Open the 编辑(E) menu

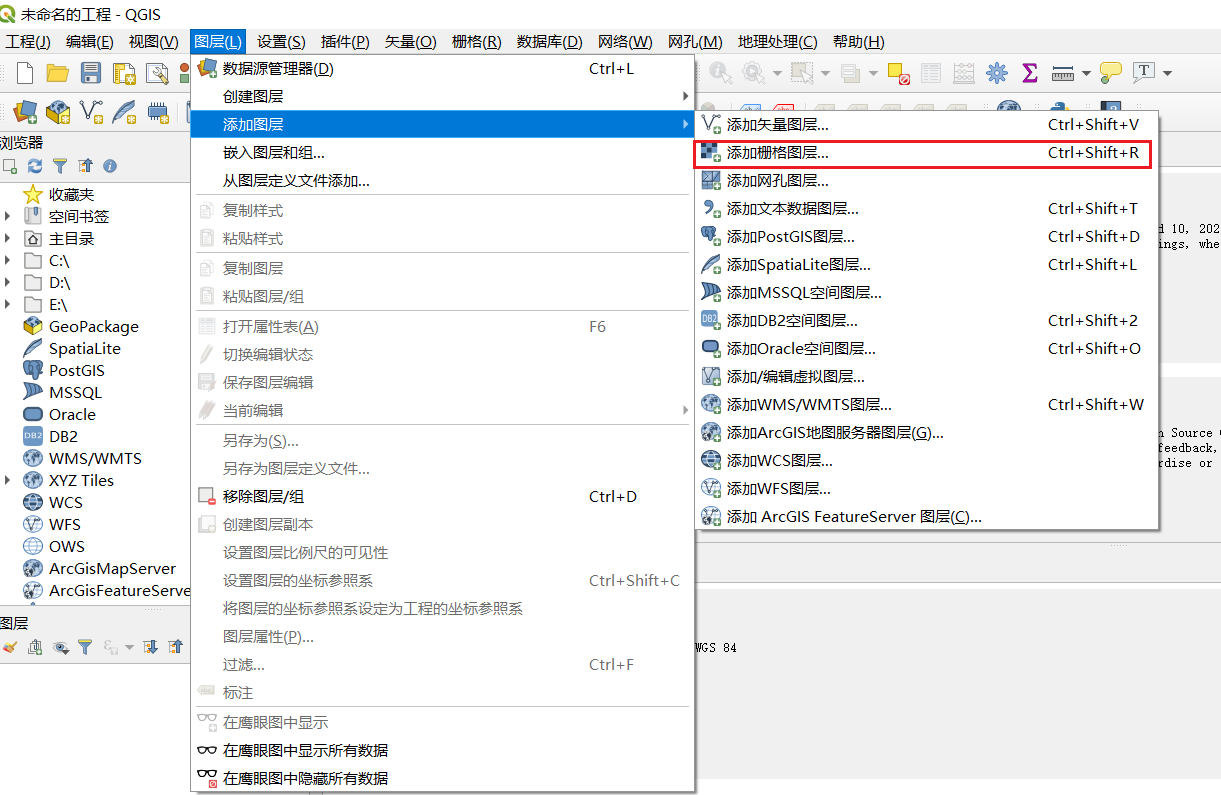pos(89,41)
